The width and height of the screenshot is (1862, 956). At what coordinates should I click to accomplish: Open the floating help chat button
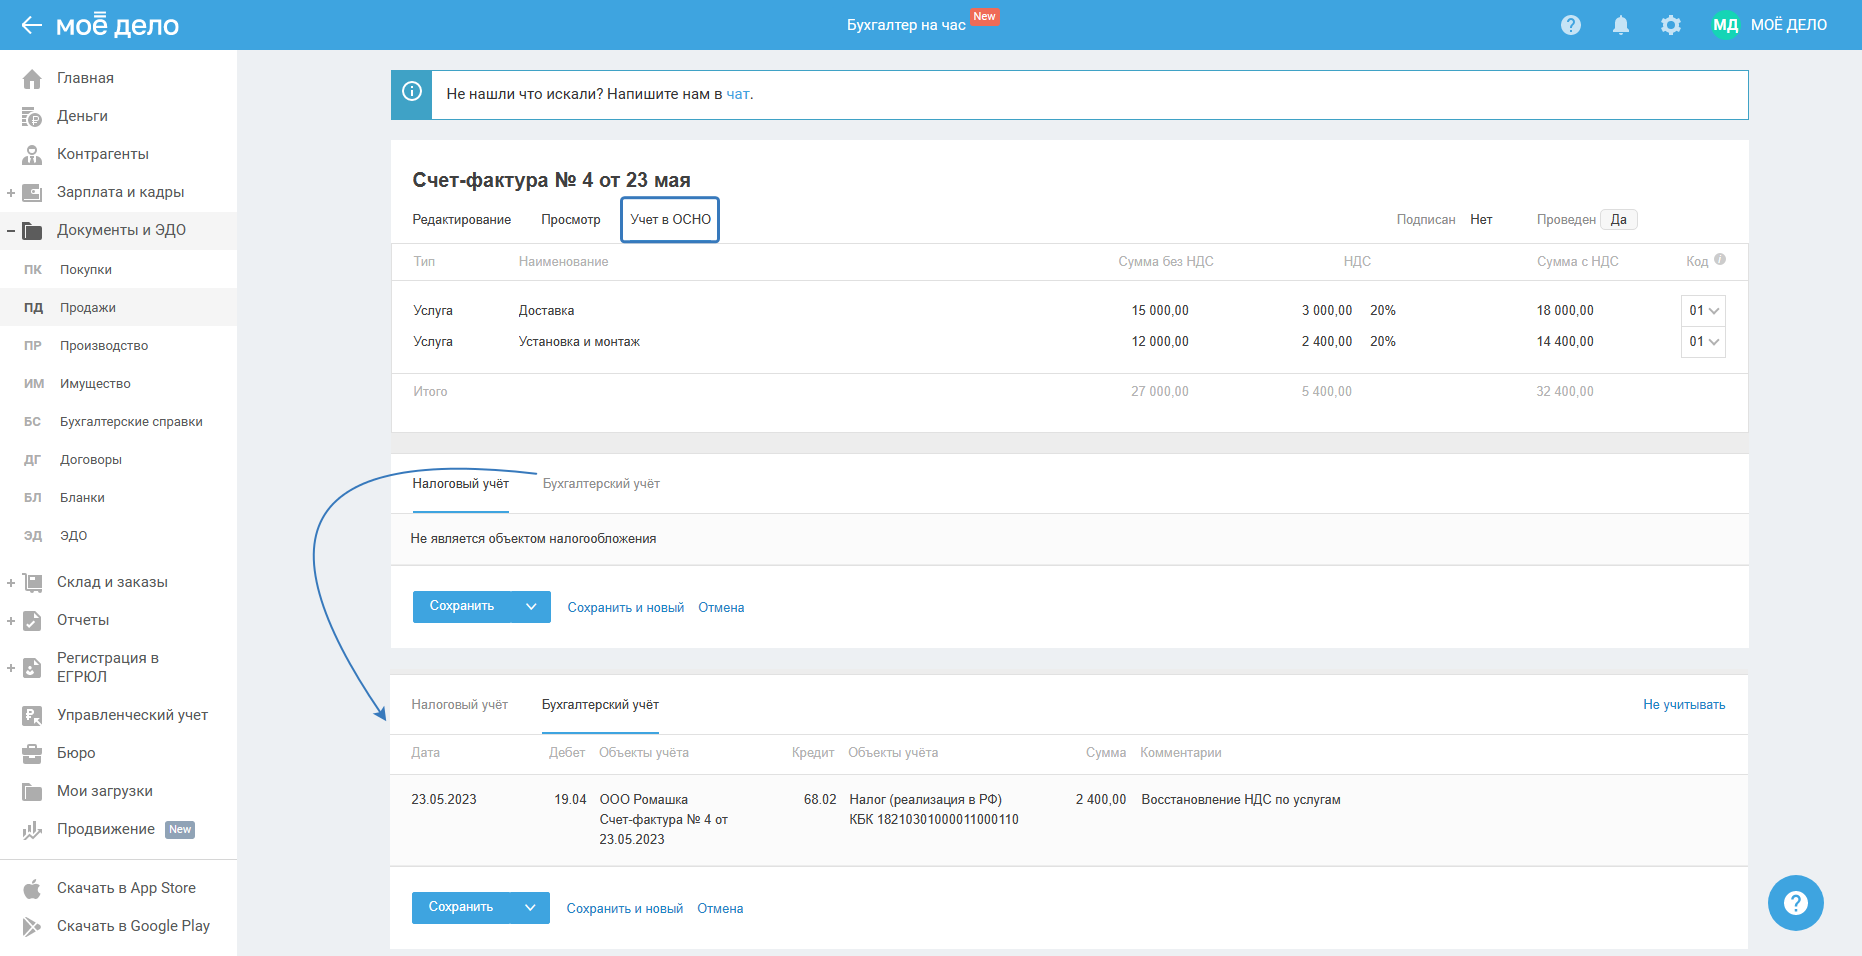pyautogui.click(x=1795, y=903)
